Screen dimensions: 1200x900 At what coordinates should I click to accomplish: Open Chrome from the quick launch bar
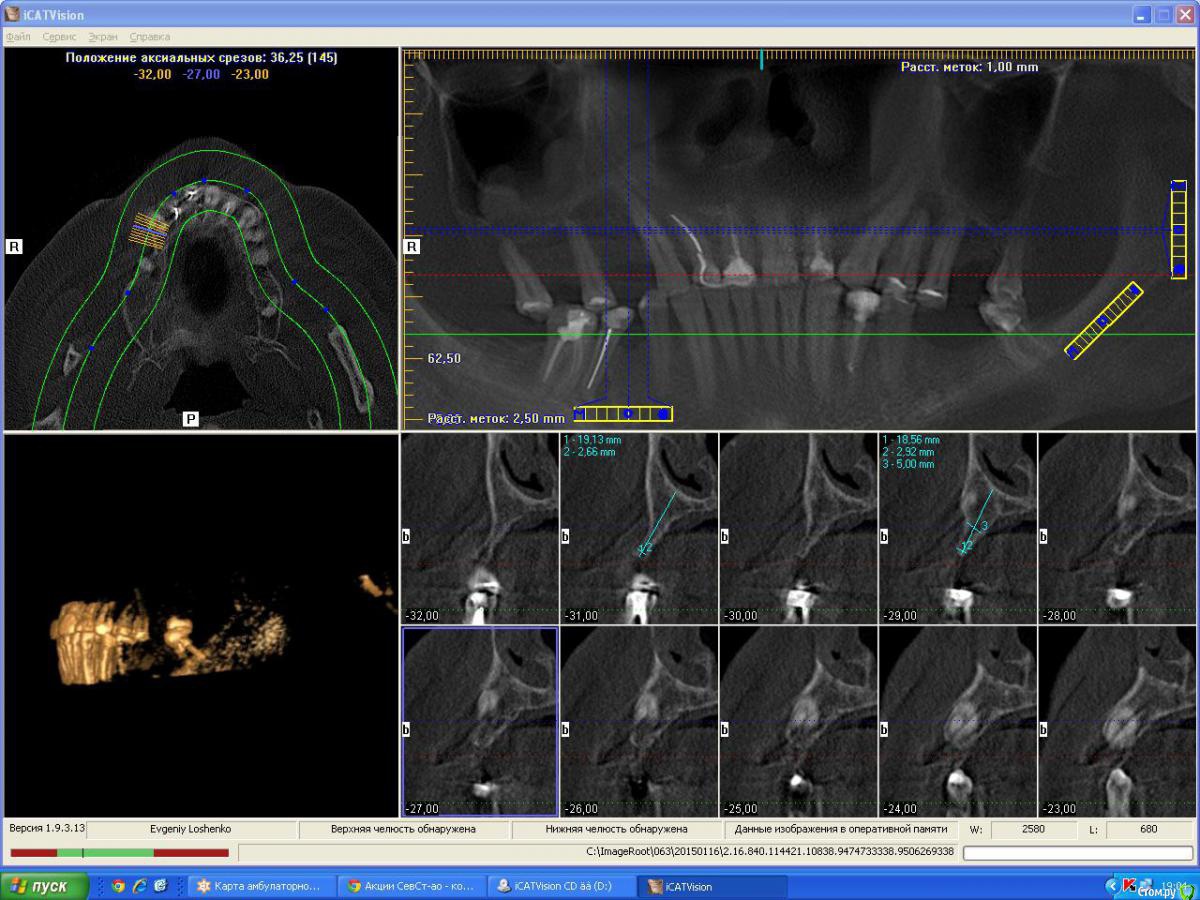click(119, 886)
